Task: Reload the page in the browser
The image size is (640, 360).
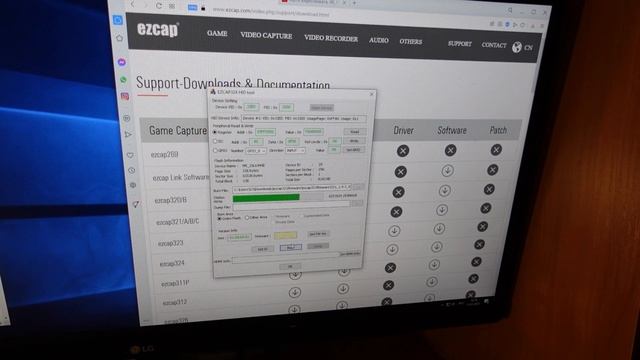Action: 159,6
